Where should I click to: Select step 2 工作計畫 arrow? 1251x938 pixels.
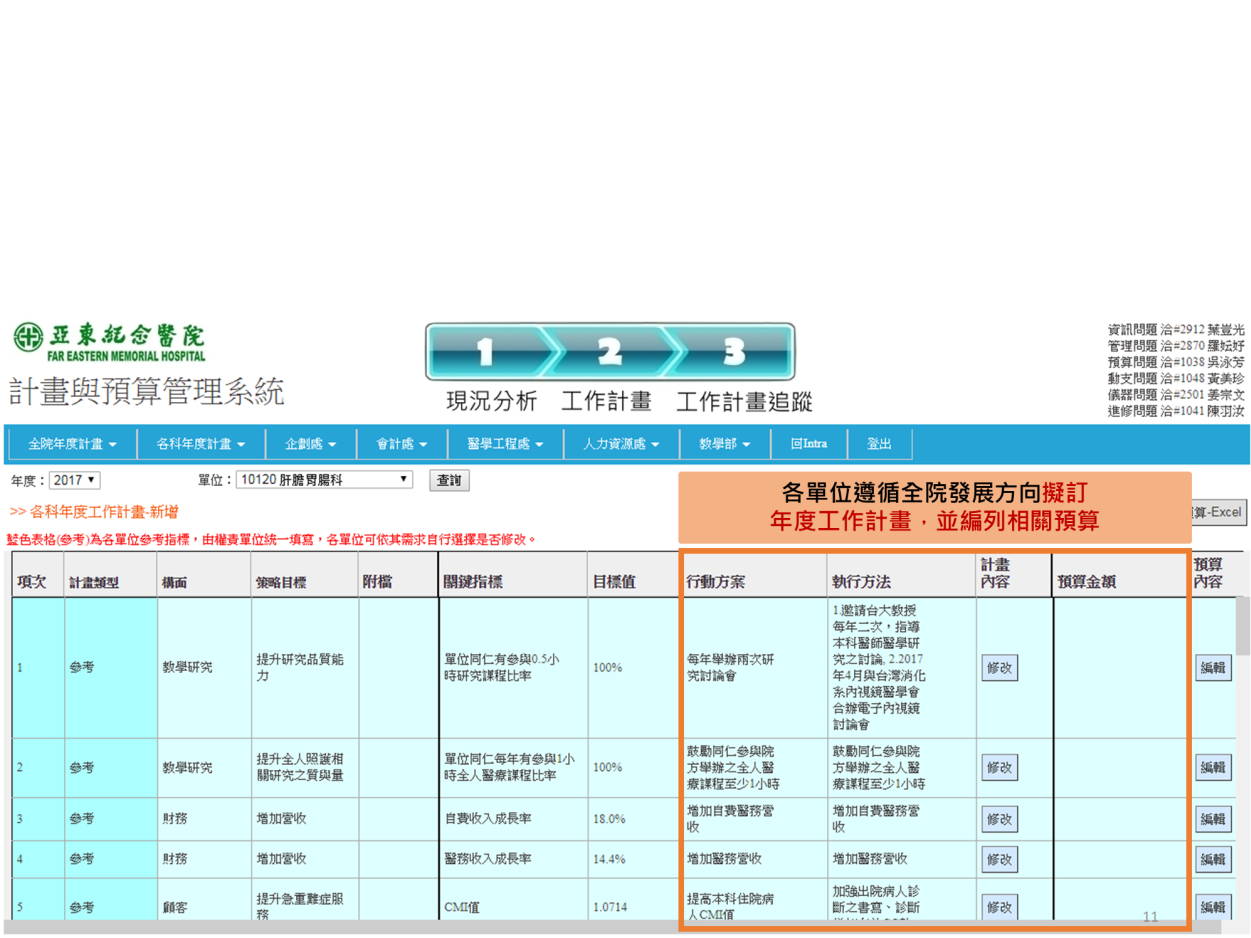coord(610,352)
